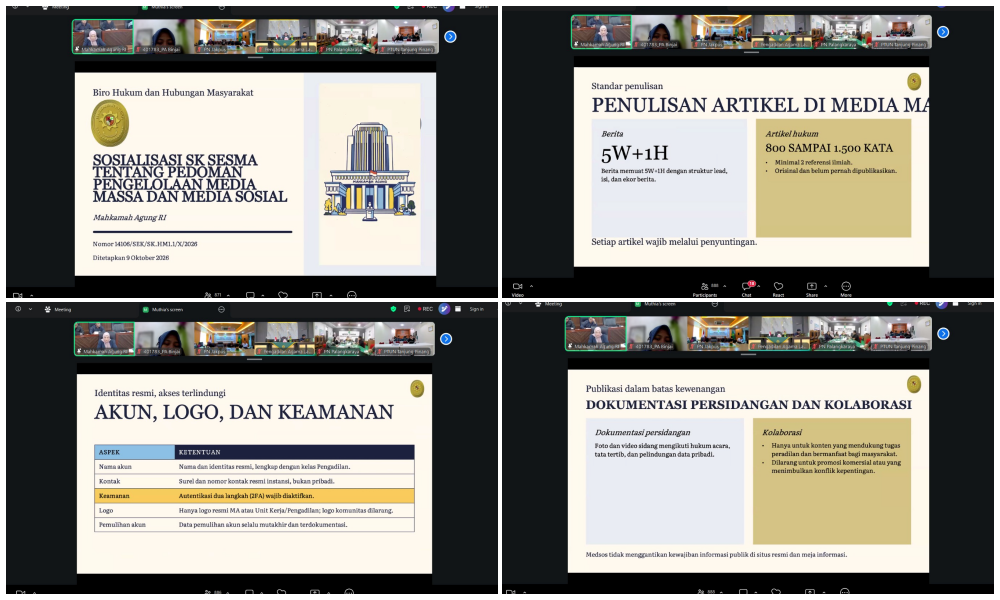The width and height of the screenshot is (1000, 600).
Task: Click the Pemulihan akun table row
Action: coord(254,525)
